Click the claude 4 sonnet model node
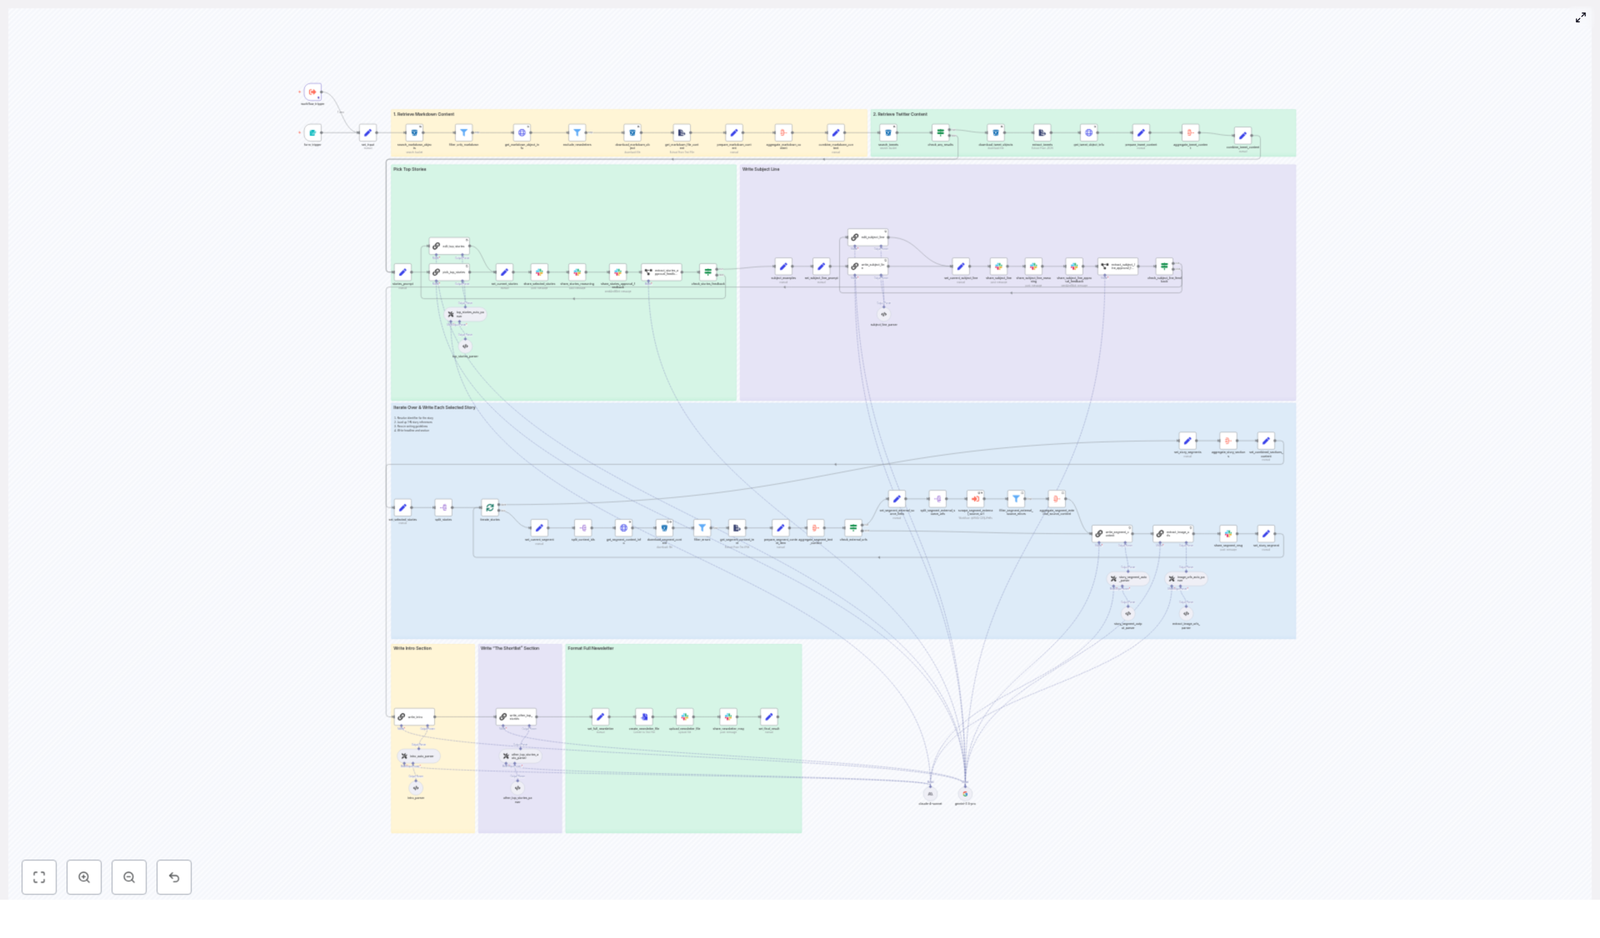Screen dimensions: 1600x938 tap(930, 793)
